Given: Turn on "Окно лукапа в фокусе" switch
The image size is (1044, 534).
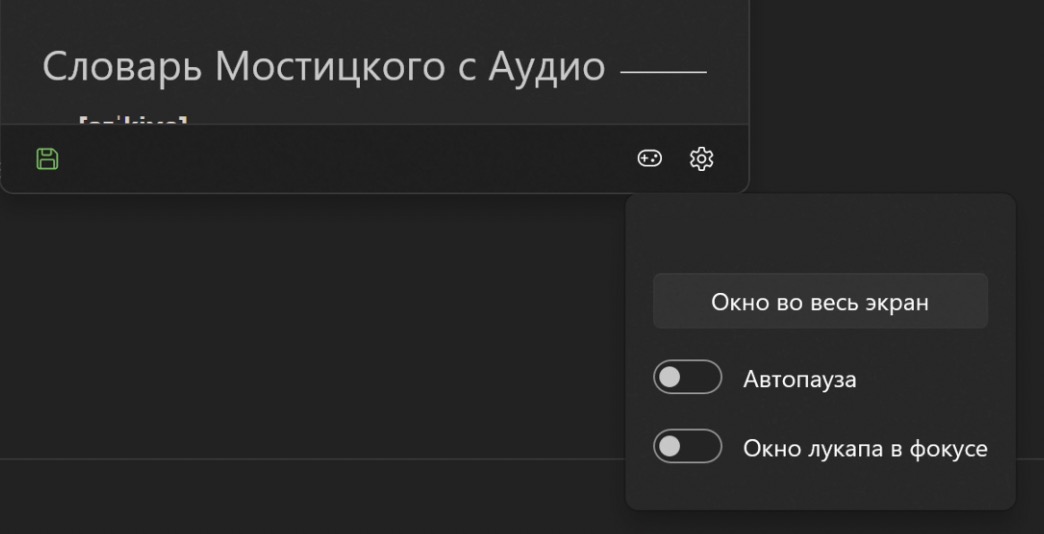Looking at the screenshot, I should pos(687,447).
